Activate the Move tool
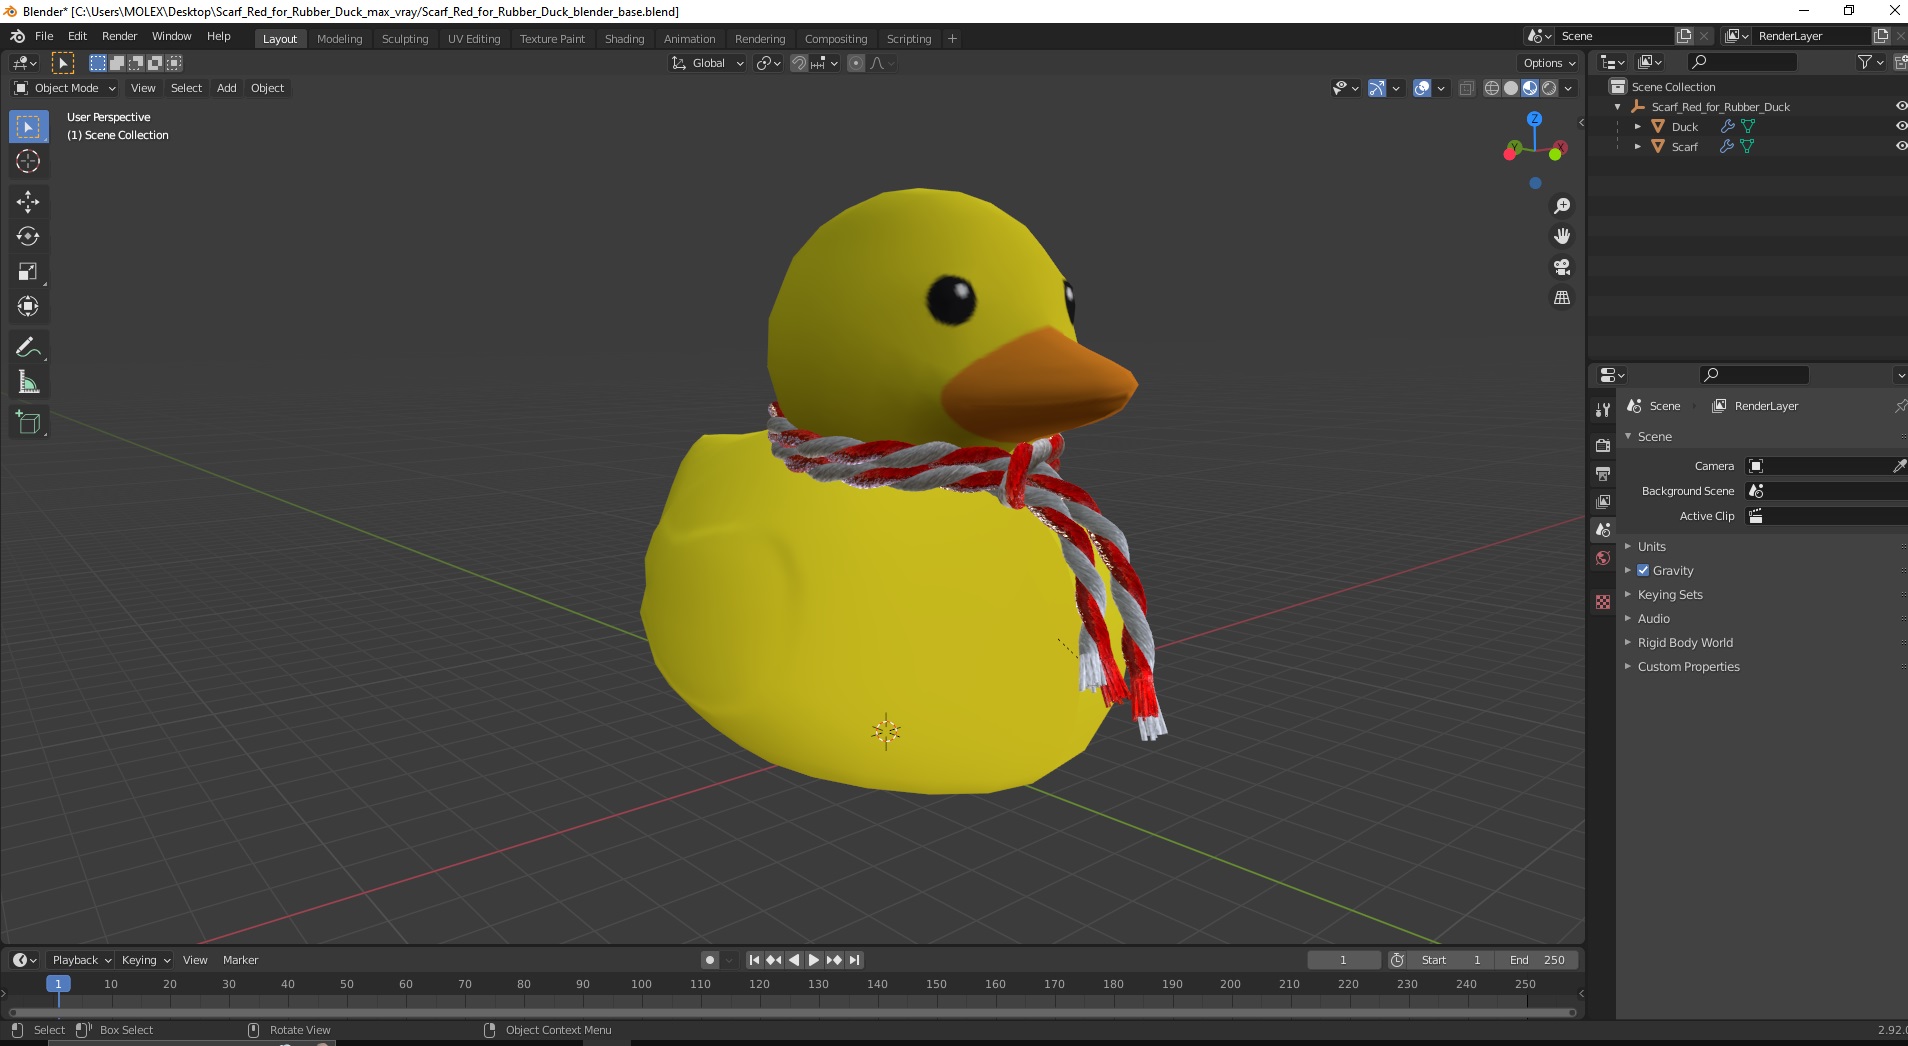The image size is (1908, 1046). point(28,202)
